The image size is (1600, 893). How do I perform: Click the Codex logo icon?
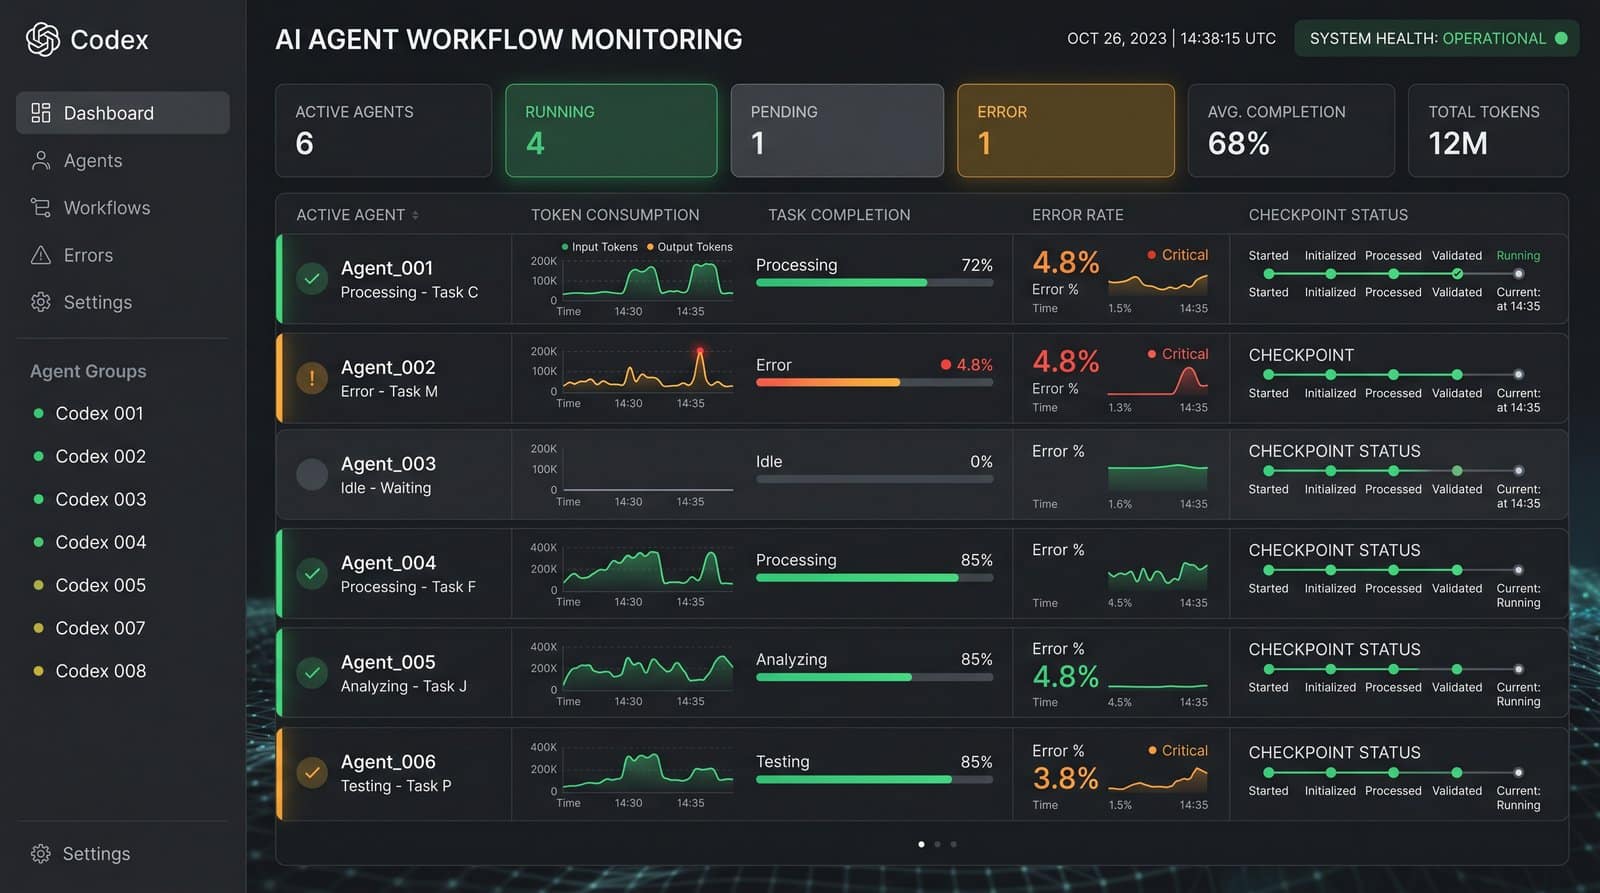(x=43, y=39)
